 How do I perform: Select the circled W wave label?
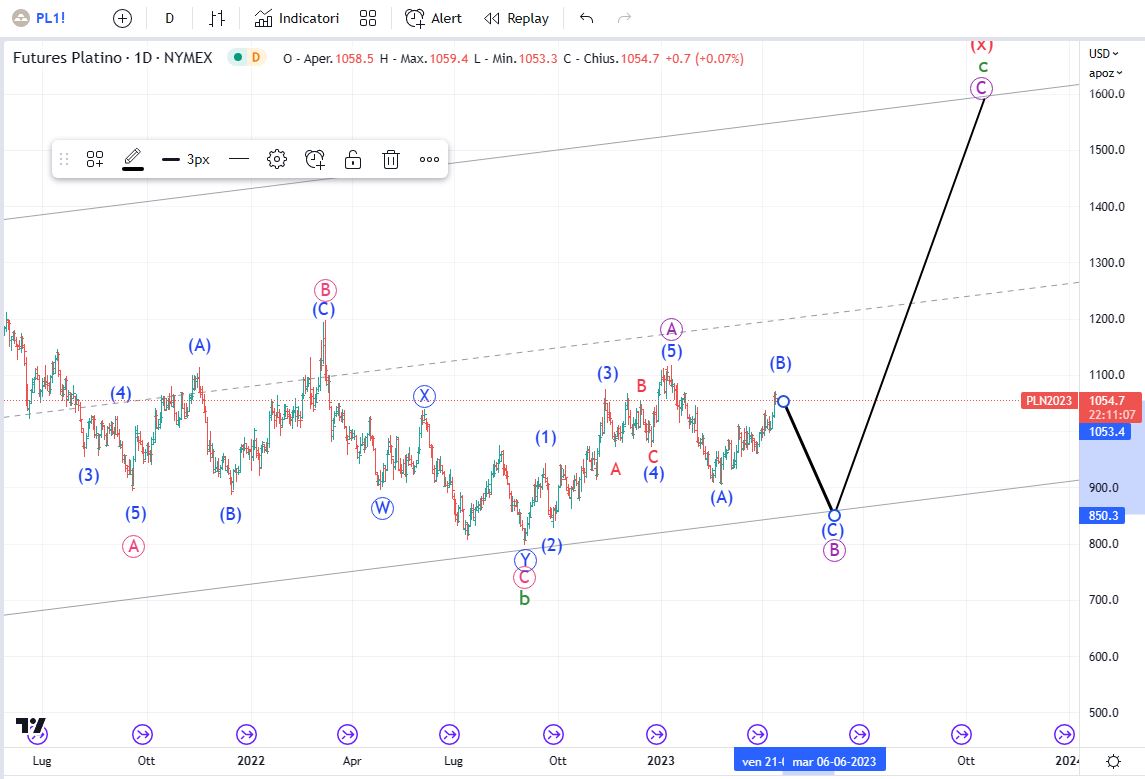pyautogui.click(x=383, y=507)
